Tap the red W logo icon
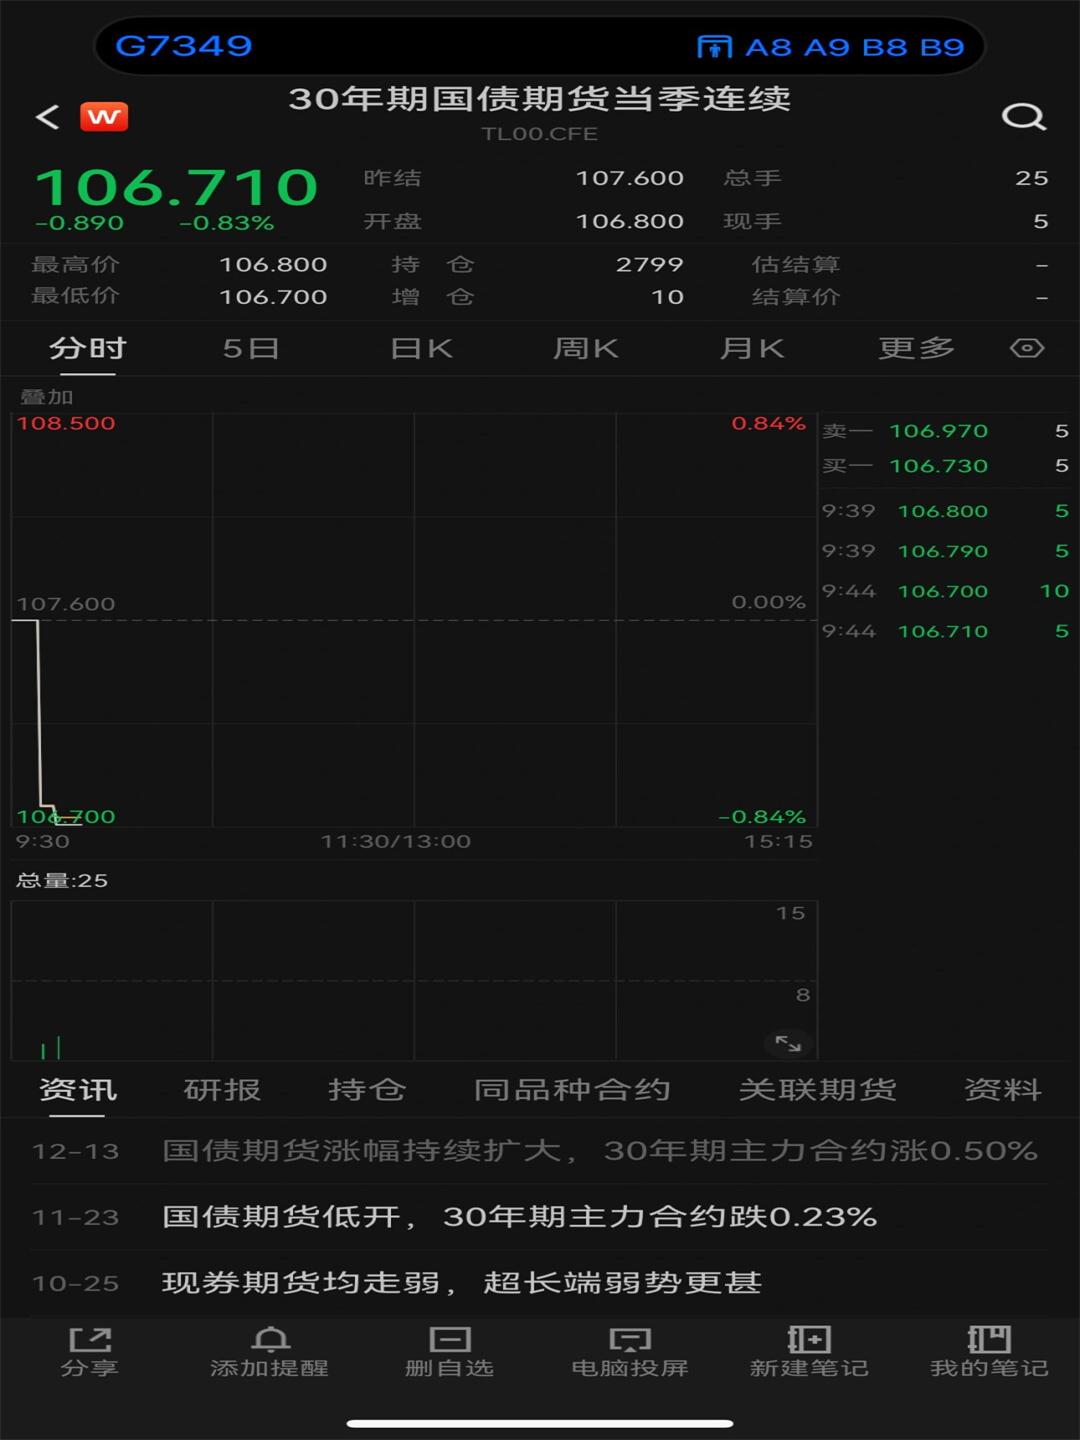Screen dimensions: 1080x1440 (104, 117)
